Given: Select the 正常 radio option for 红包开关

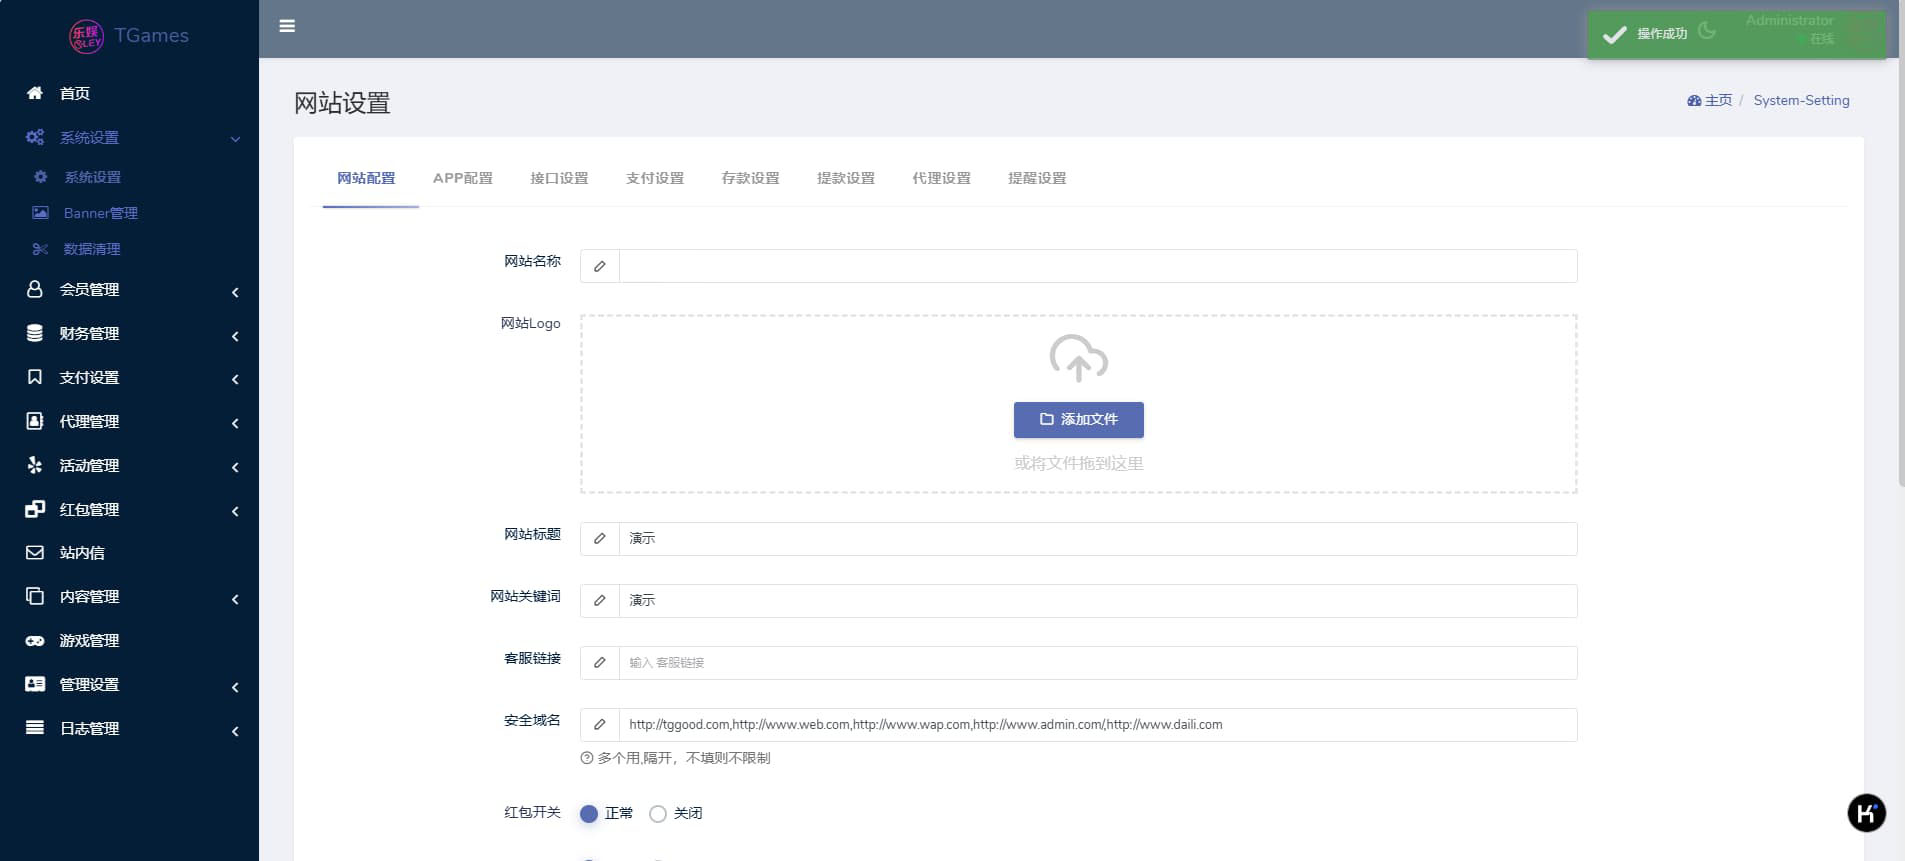Looking at the screenshot, I should pos(589,814).
